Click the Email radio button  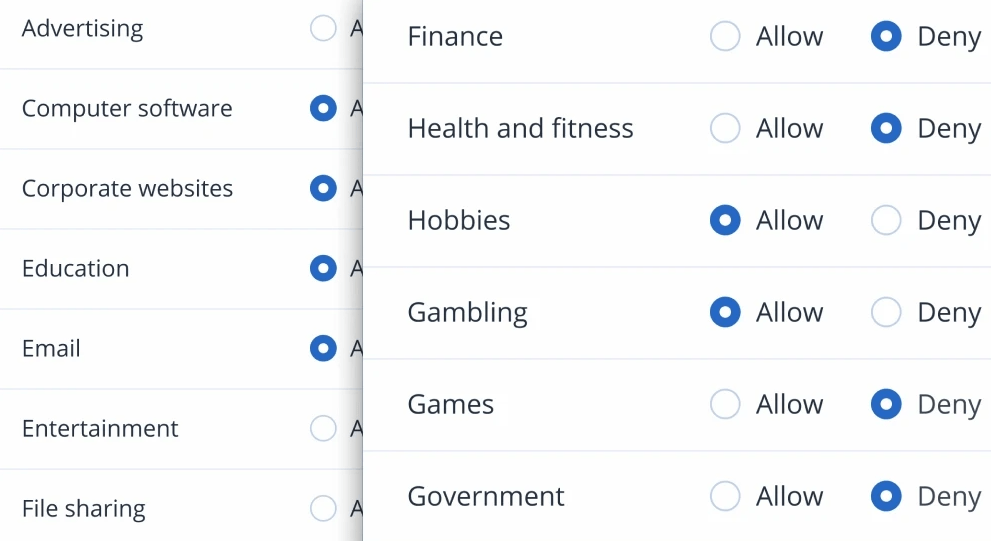(x=323, y=349)
